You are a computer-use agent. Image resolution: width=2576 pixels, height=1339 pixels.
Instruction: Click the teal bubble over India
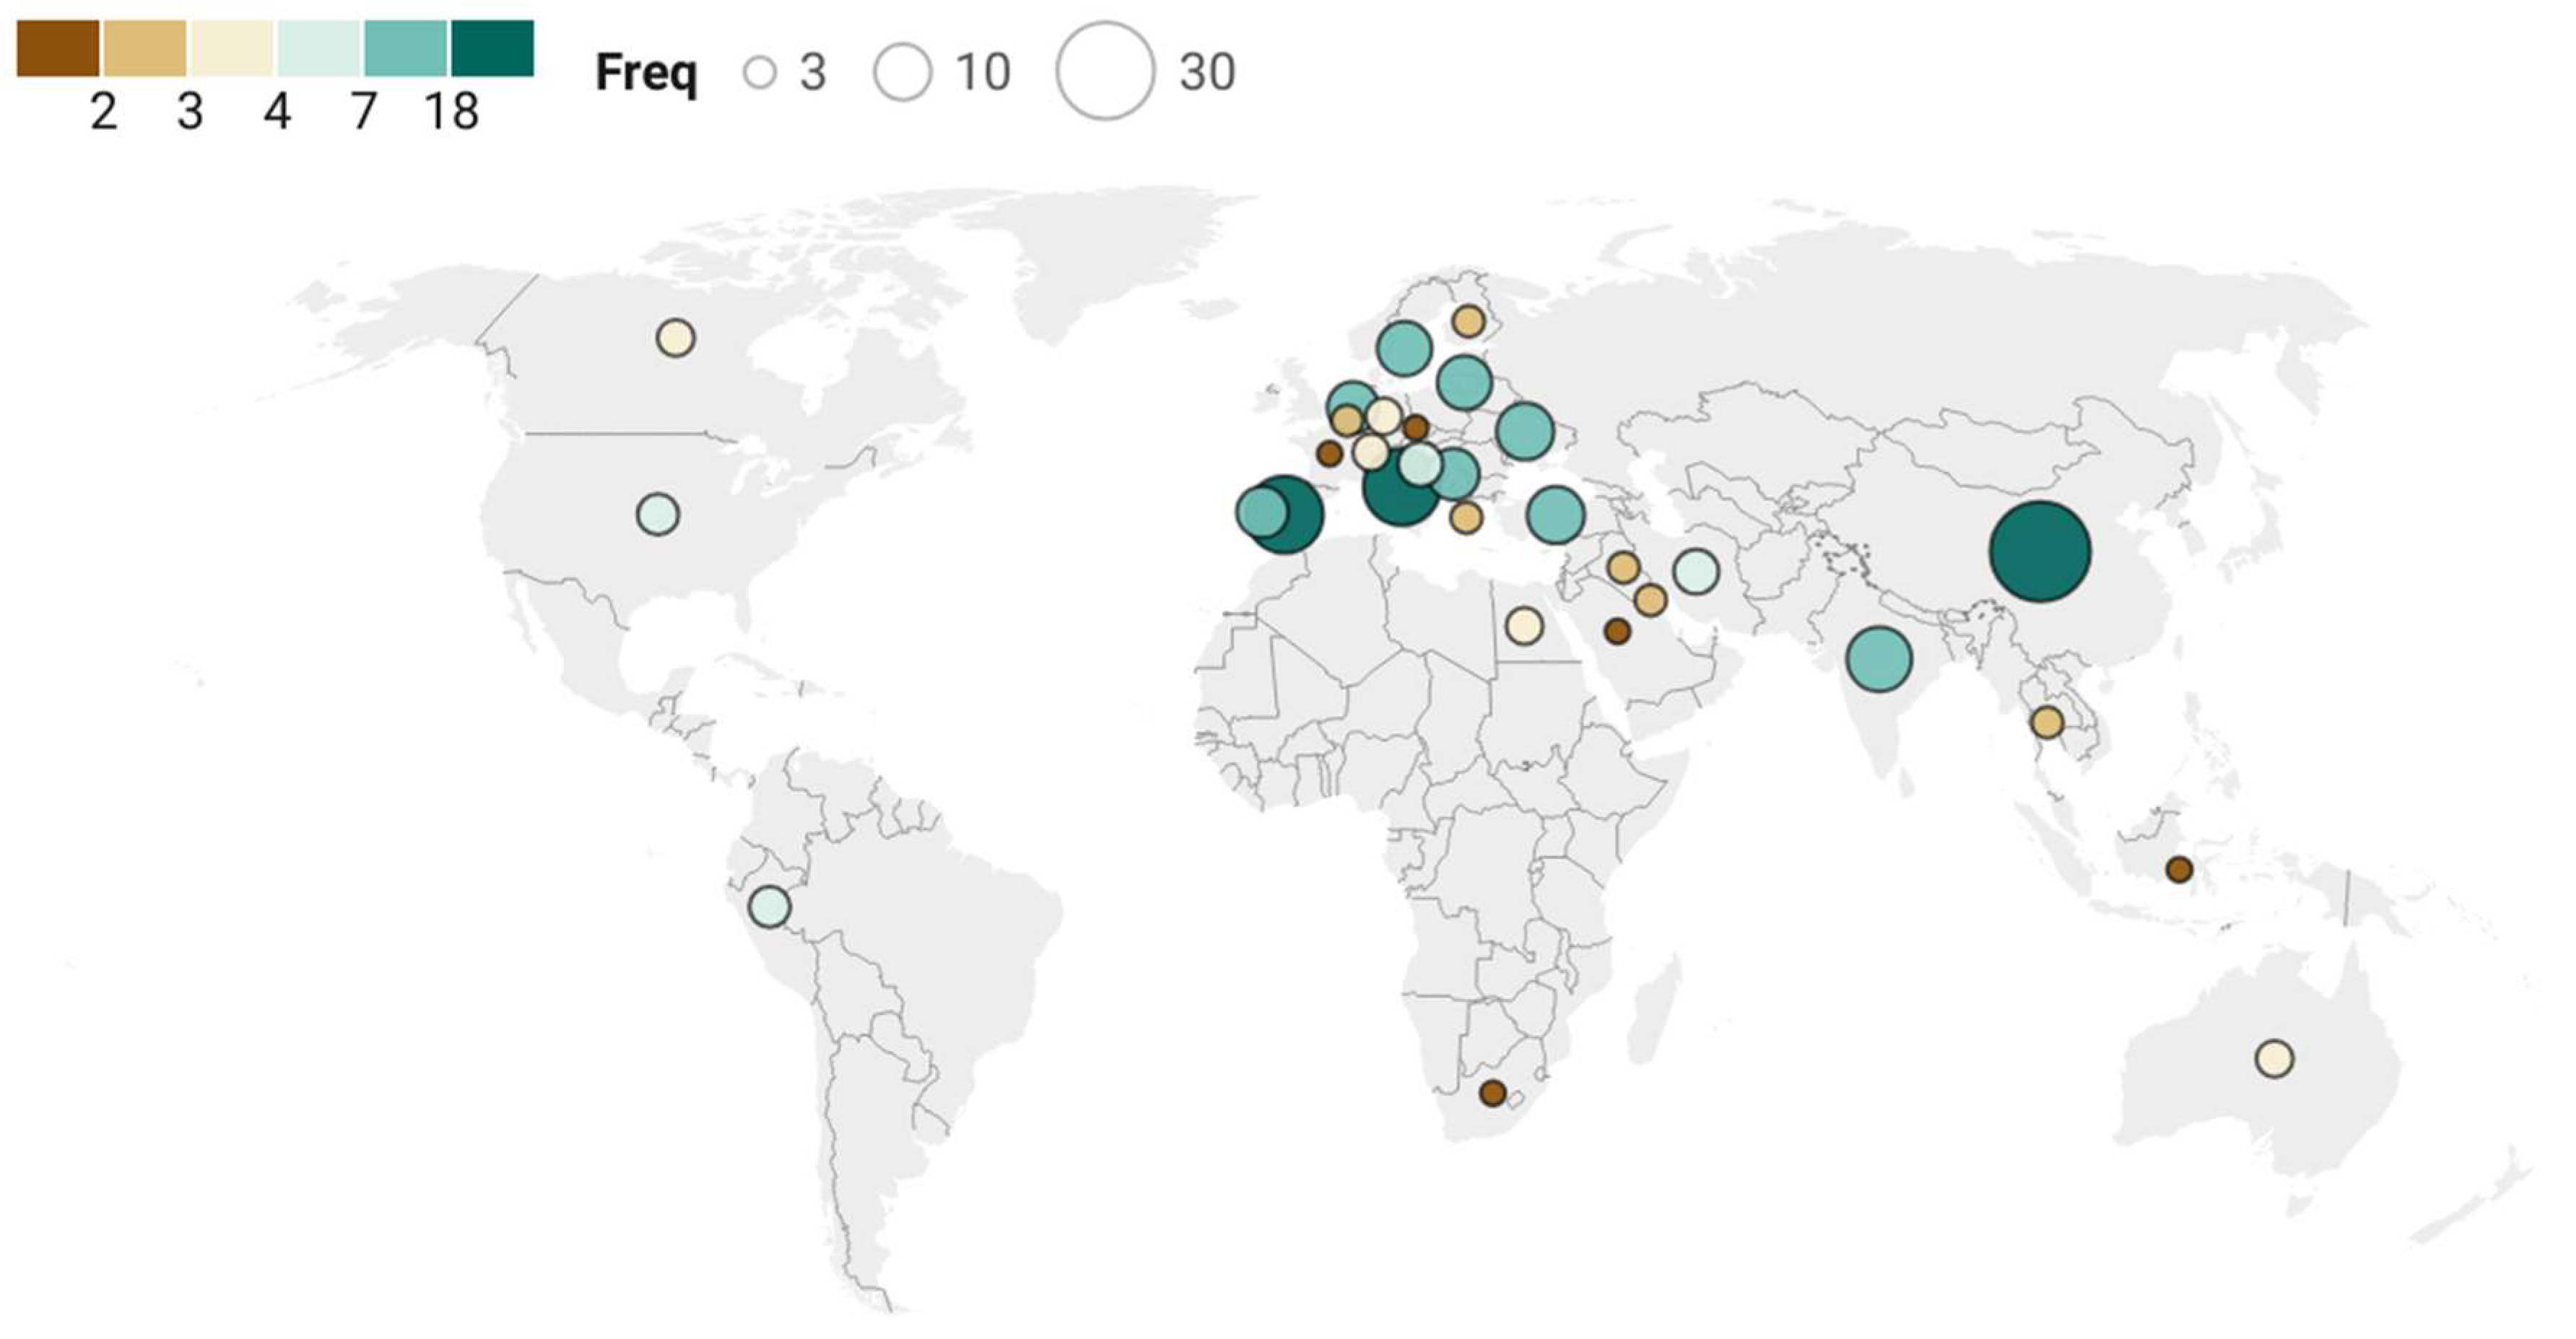(1879, 659)
